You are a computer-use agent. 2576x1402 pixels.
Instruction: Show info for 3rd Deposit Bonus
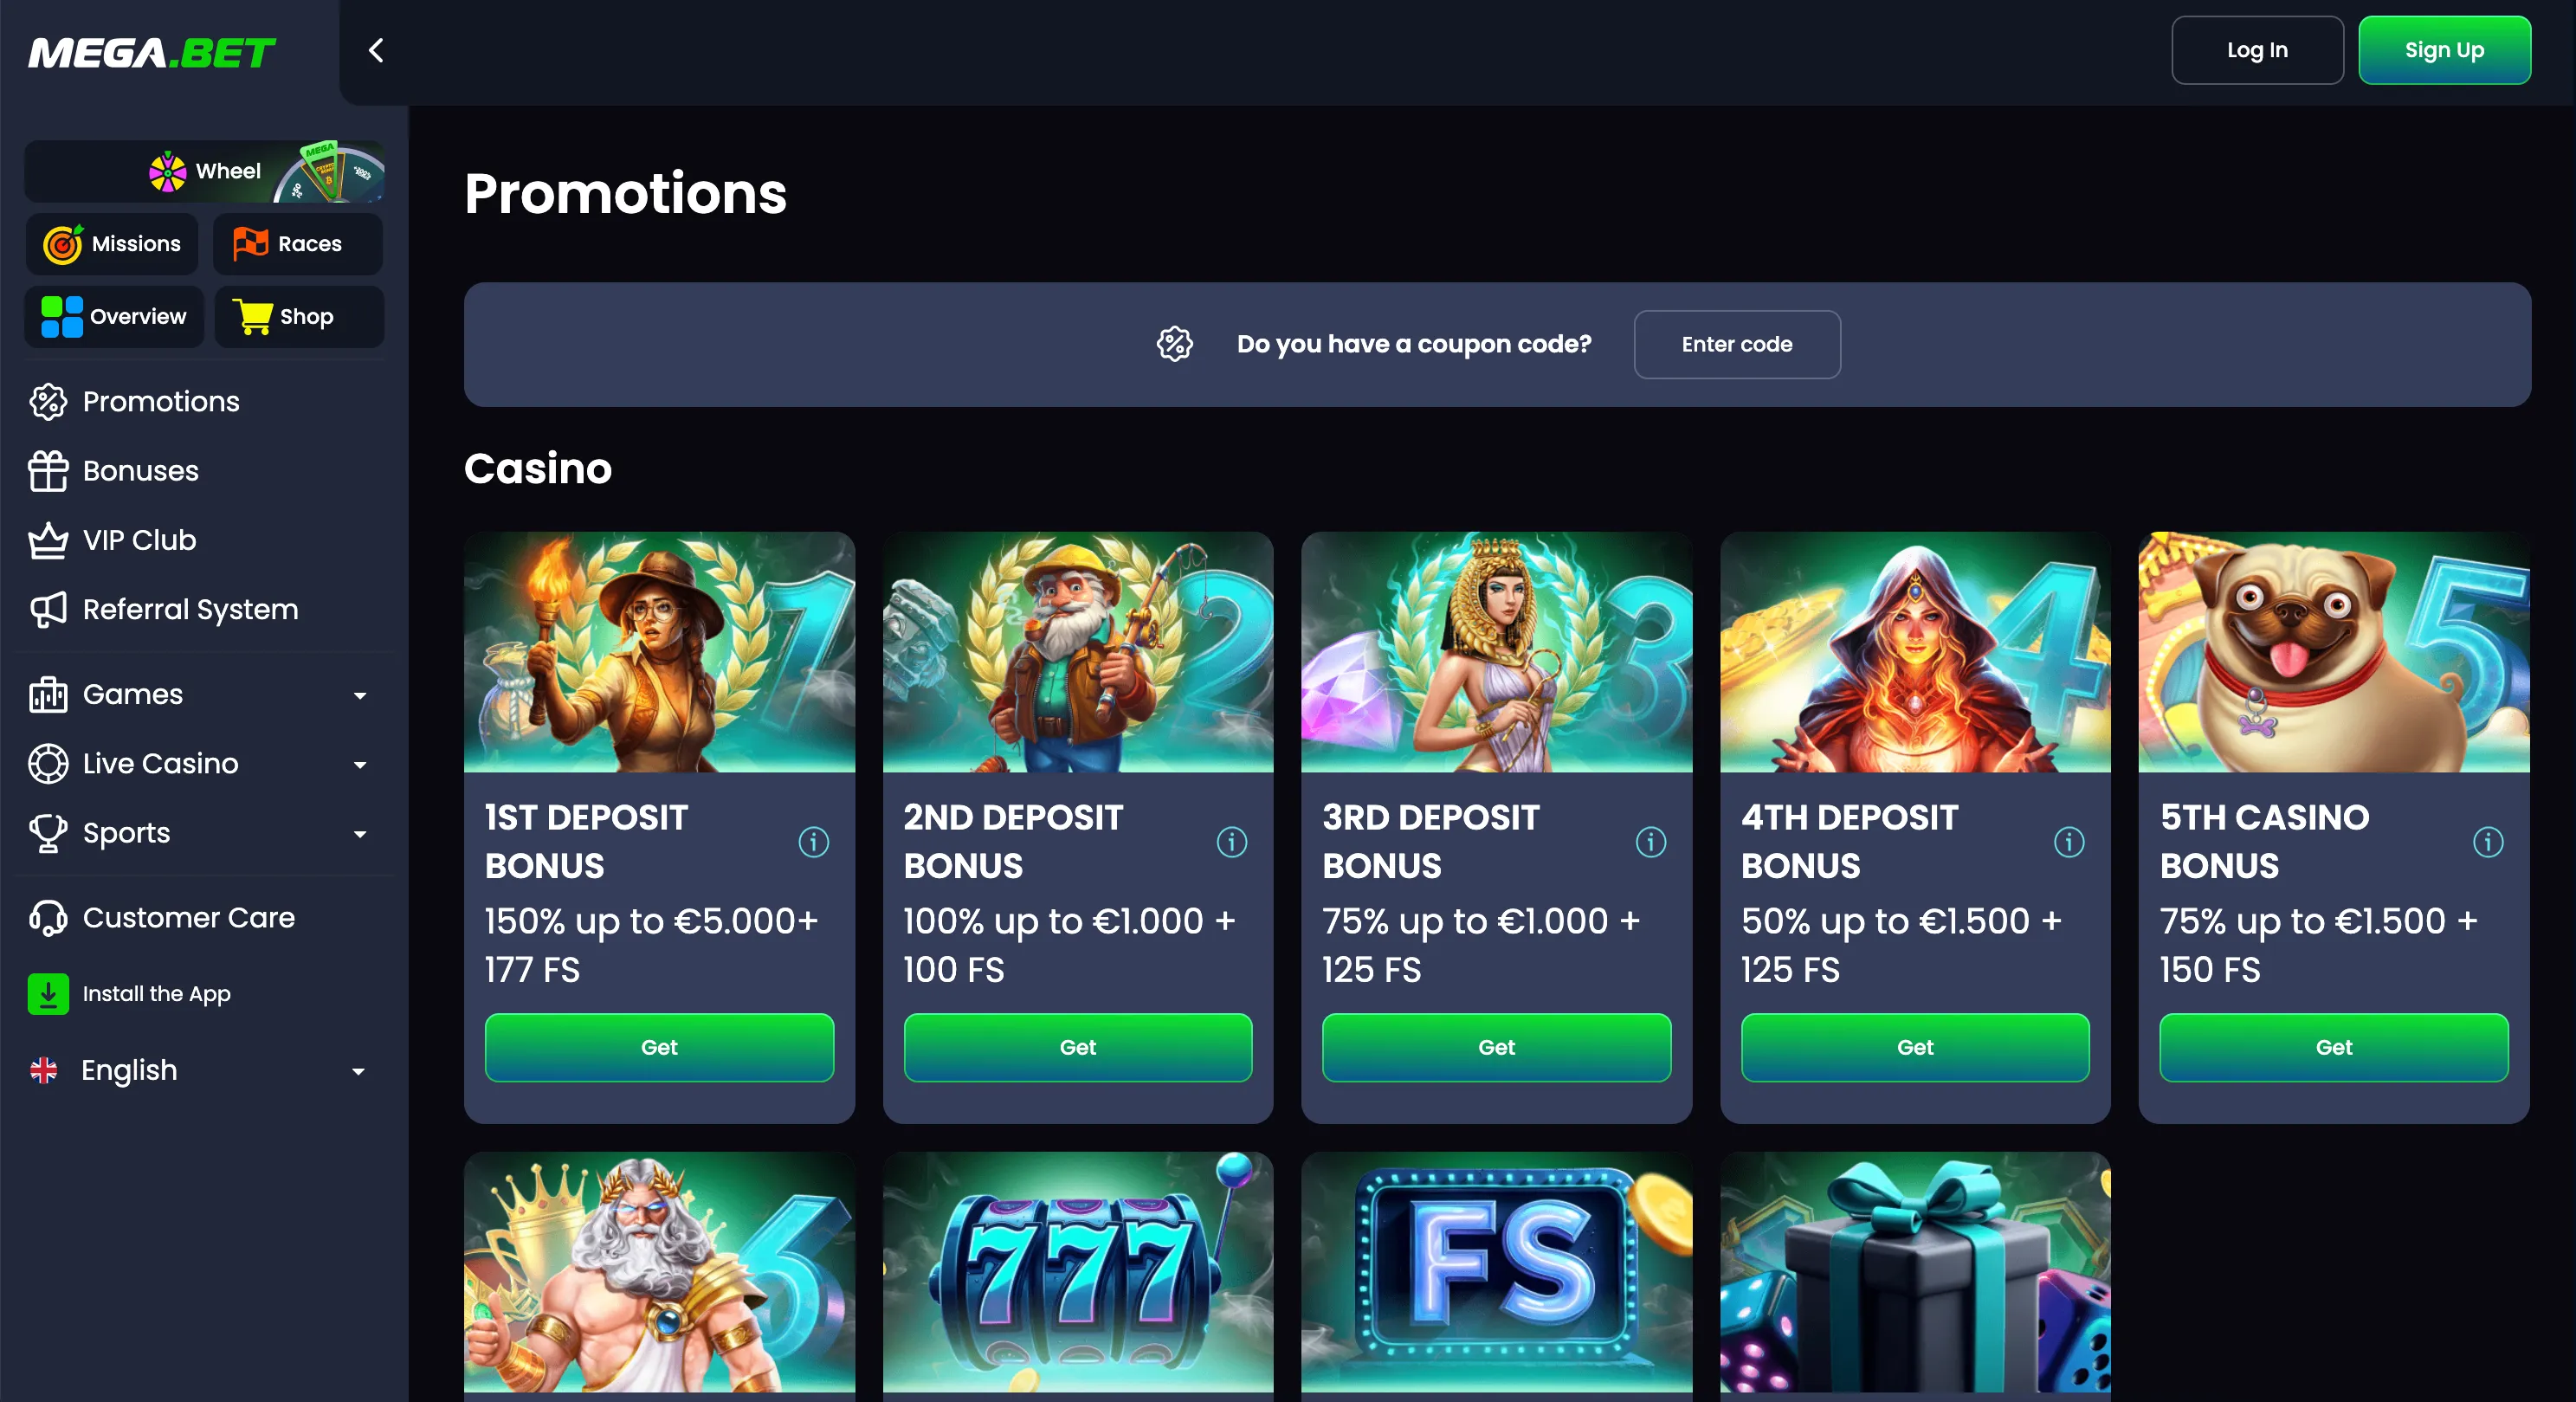(x=1651, y=842)
